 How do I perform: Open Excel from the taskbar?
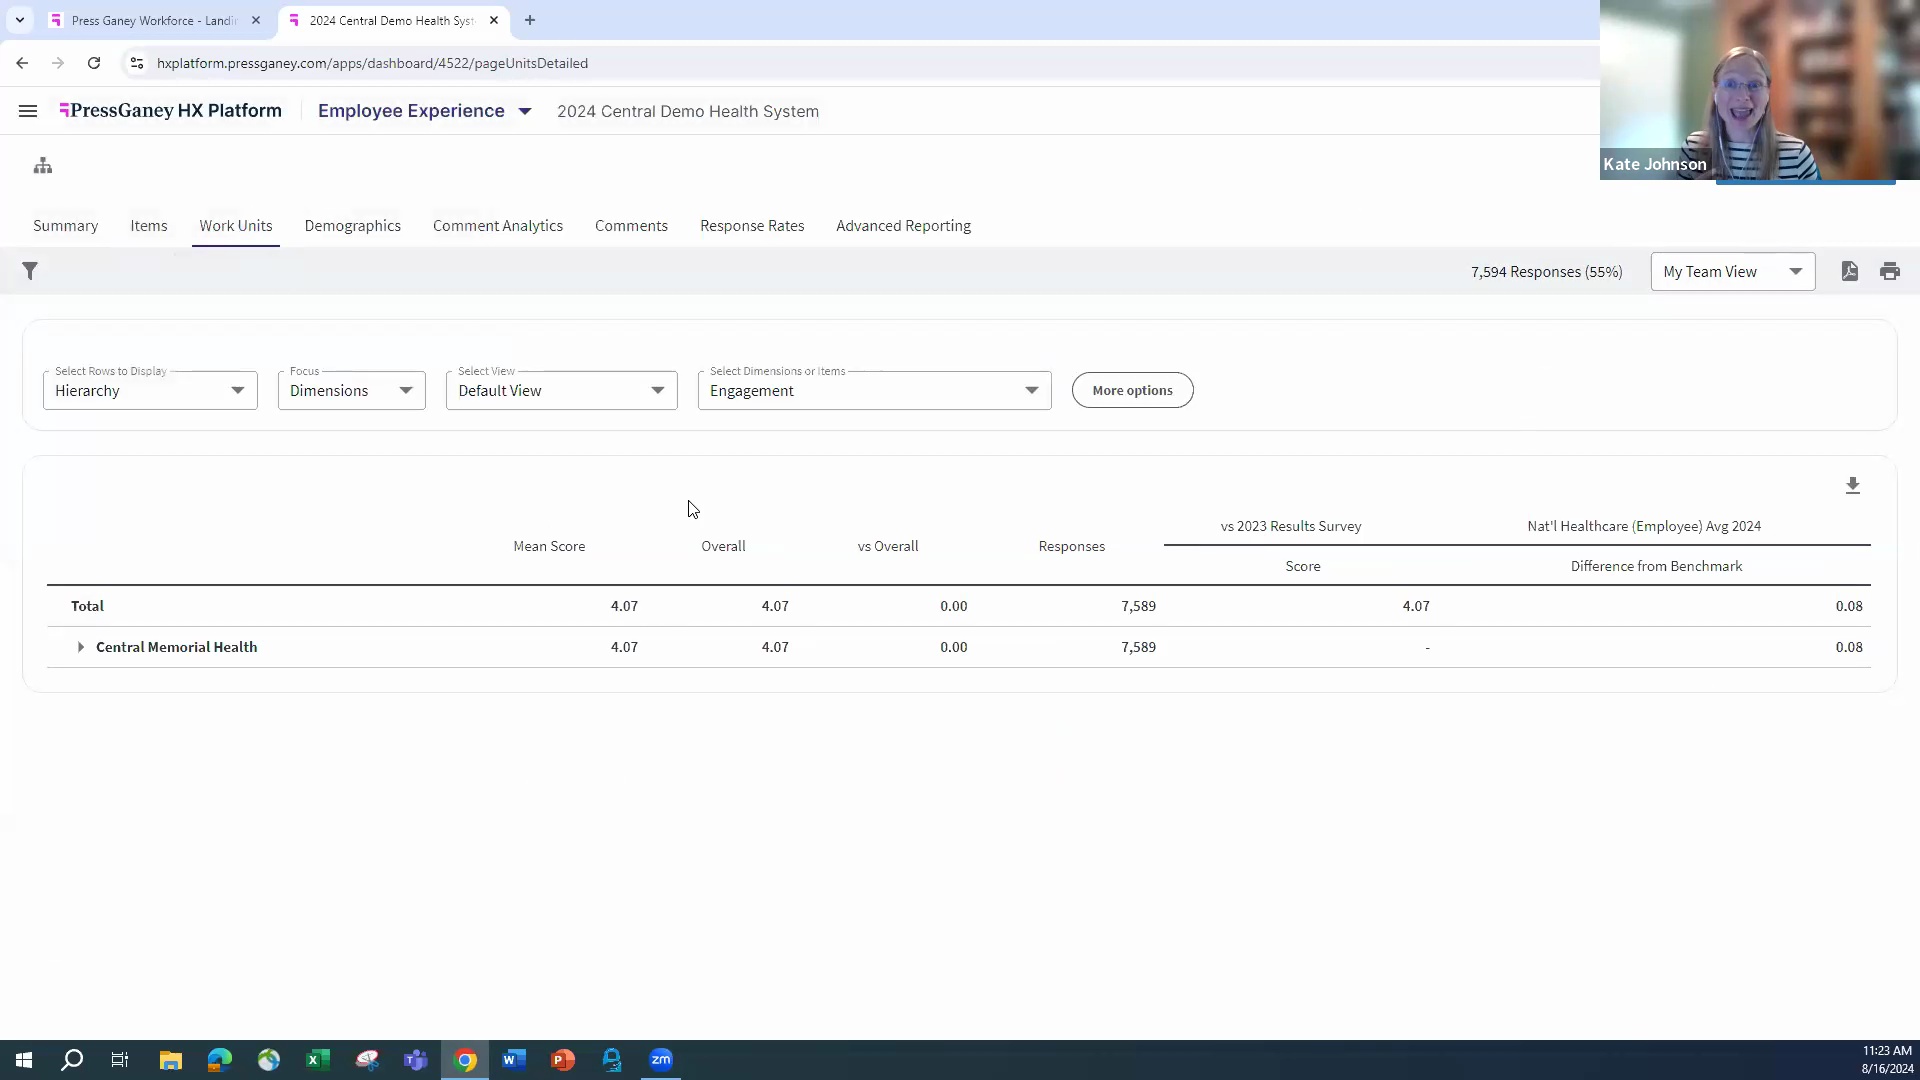pos(318,1059)
